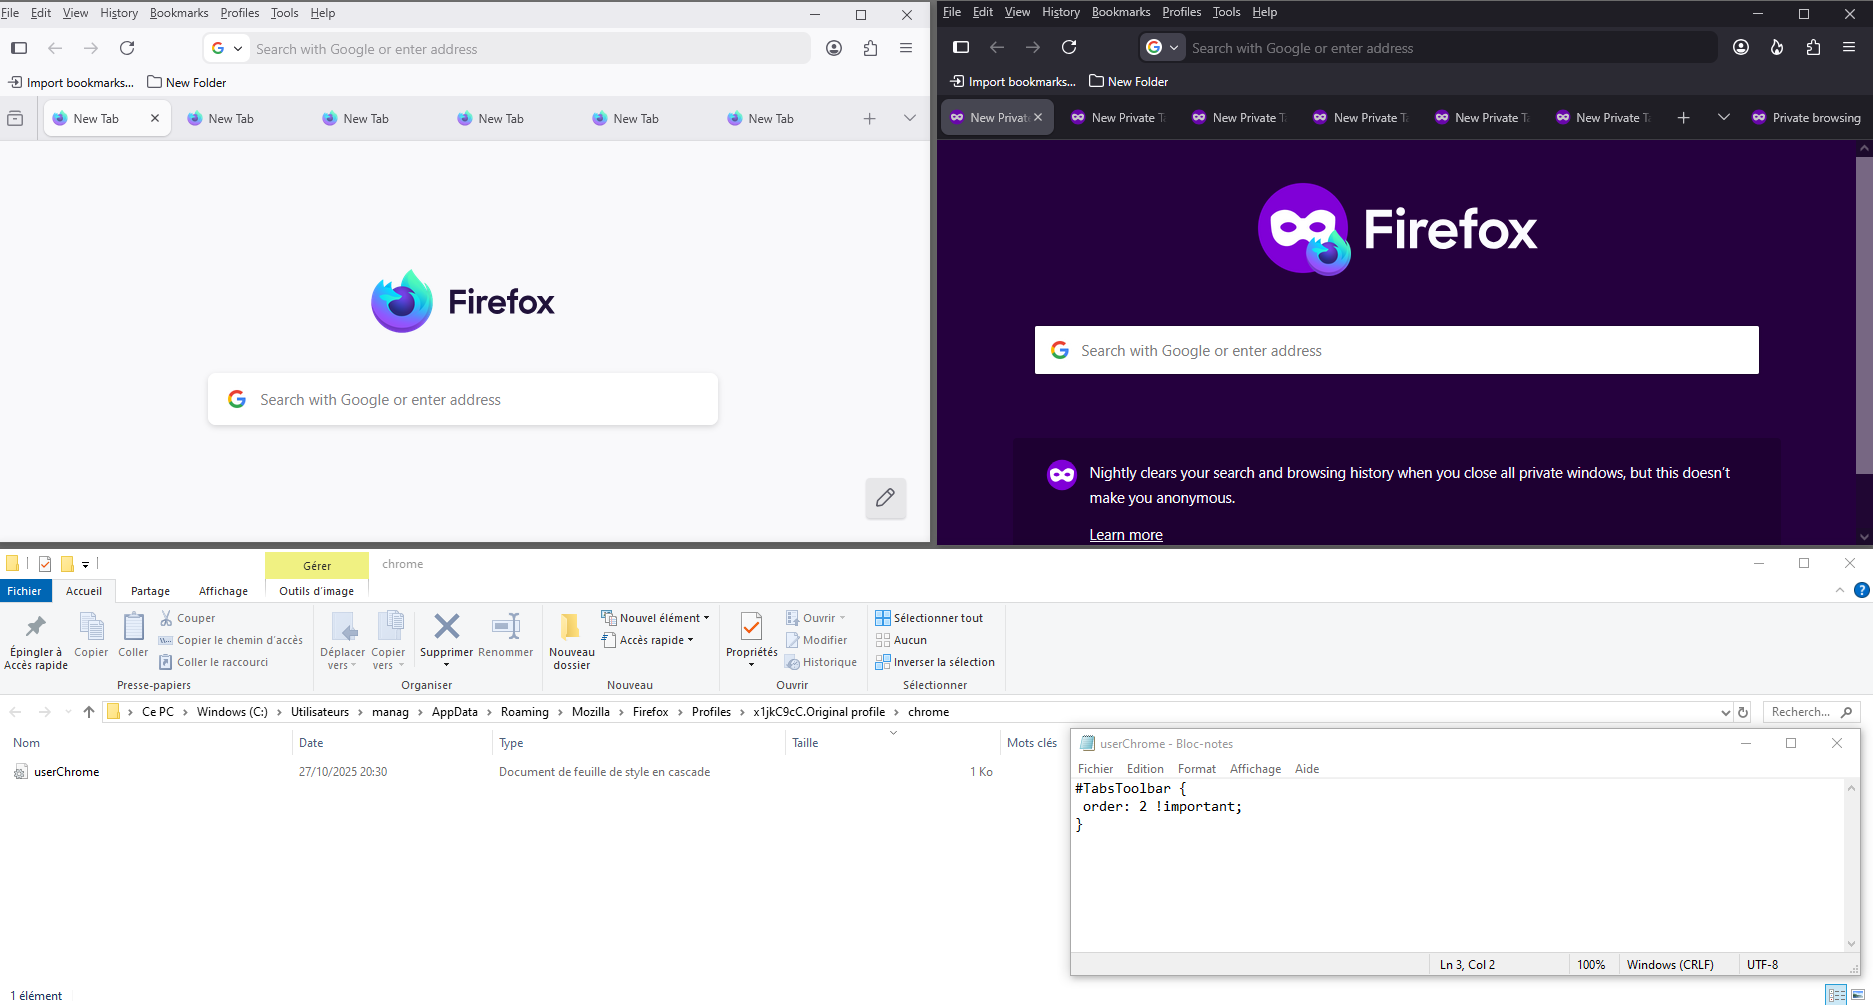This screenshot has width=1873, height=1005.
Task: Open the Format menu in Notepad
Action: (1197, 769)
